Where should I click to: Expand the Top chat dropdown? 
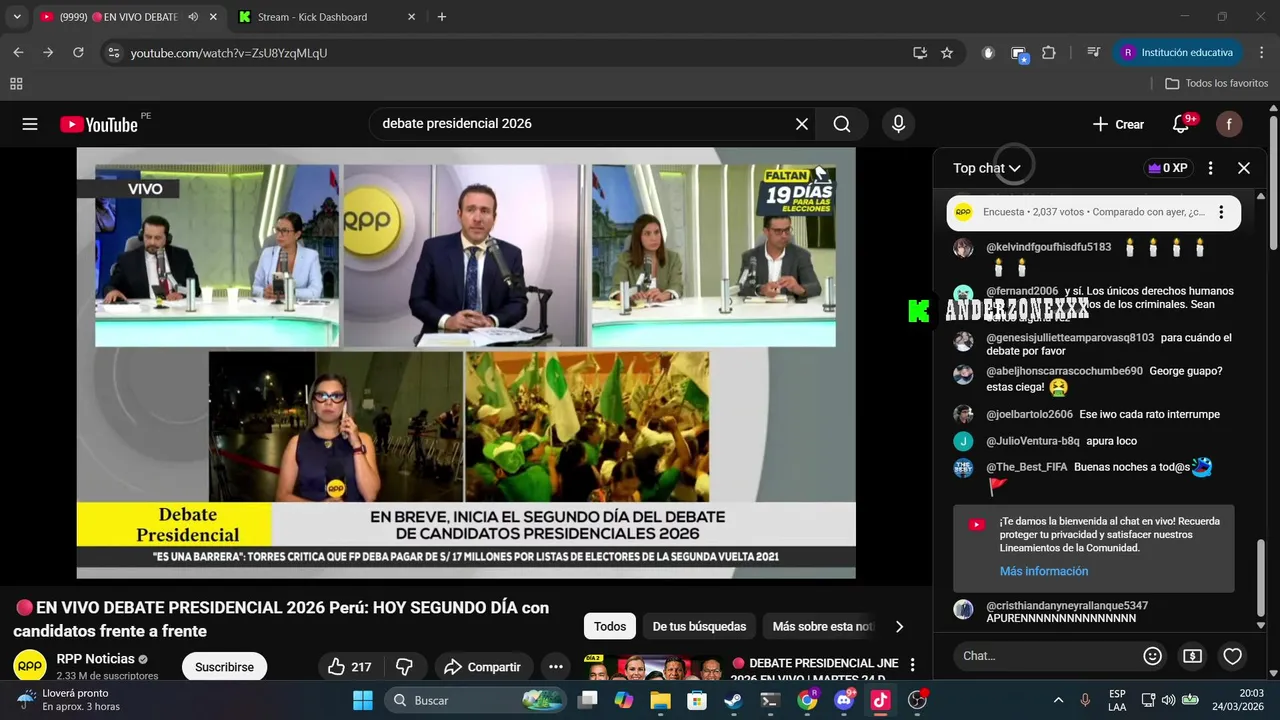[987, 168]
